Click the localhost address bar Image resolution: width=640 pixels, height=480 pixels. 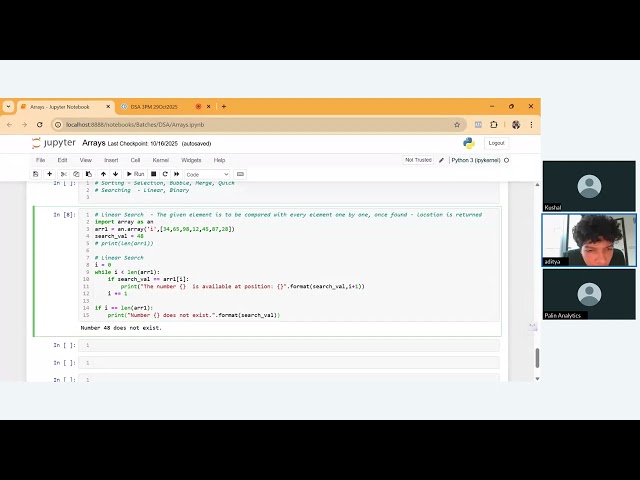tap(259, 124)
